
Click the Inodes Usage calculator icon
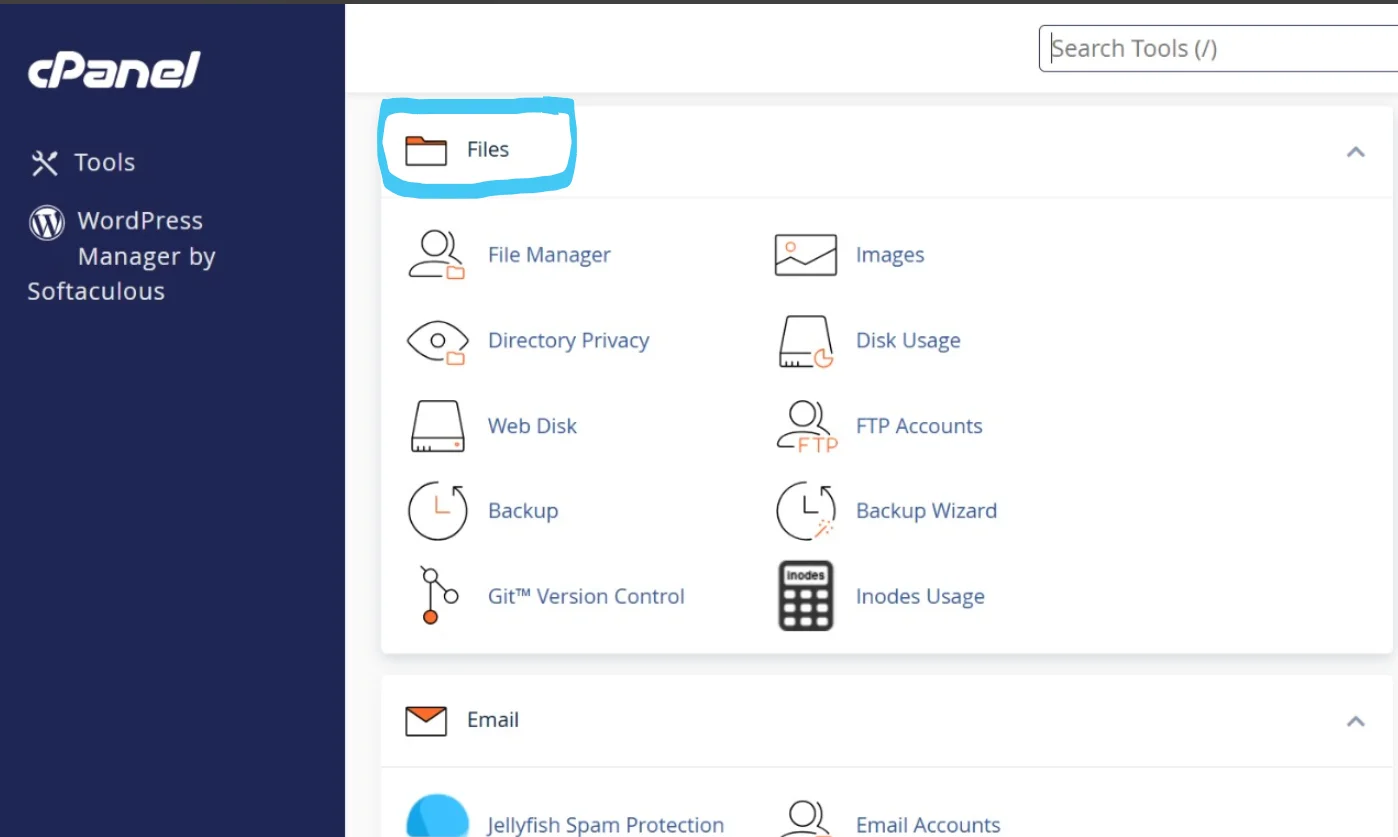point(805,596)
